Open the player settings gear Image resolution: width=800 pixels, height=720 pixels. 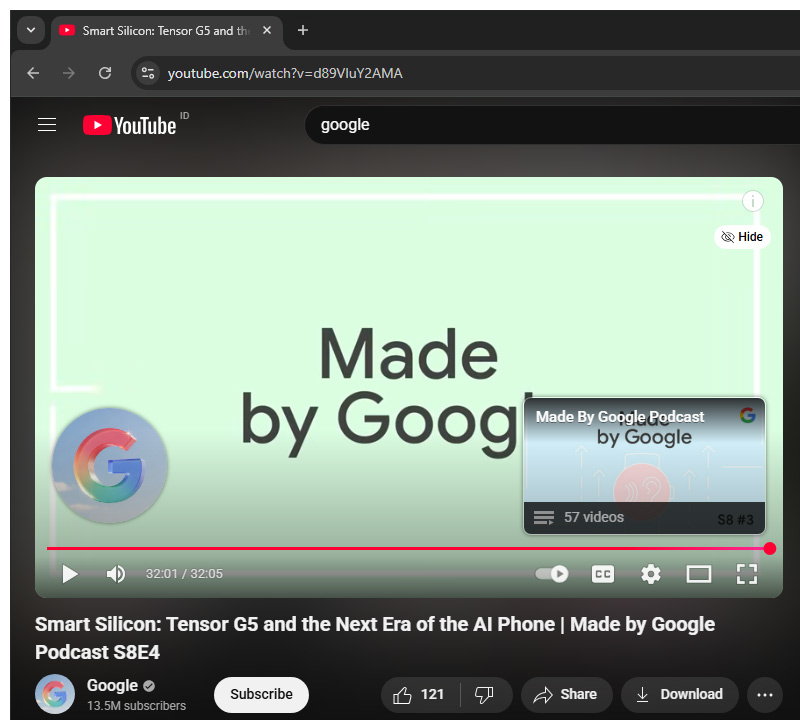click(651, 574)
